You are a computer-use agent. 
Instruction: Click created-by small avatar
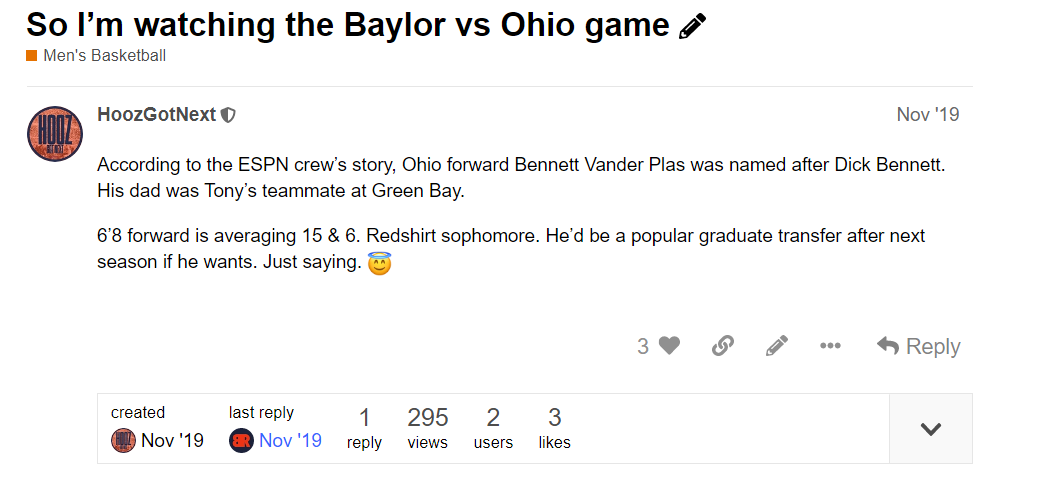[123, 441]
